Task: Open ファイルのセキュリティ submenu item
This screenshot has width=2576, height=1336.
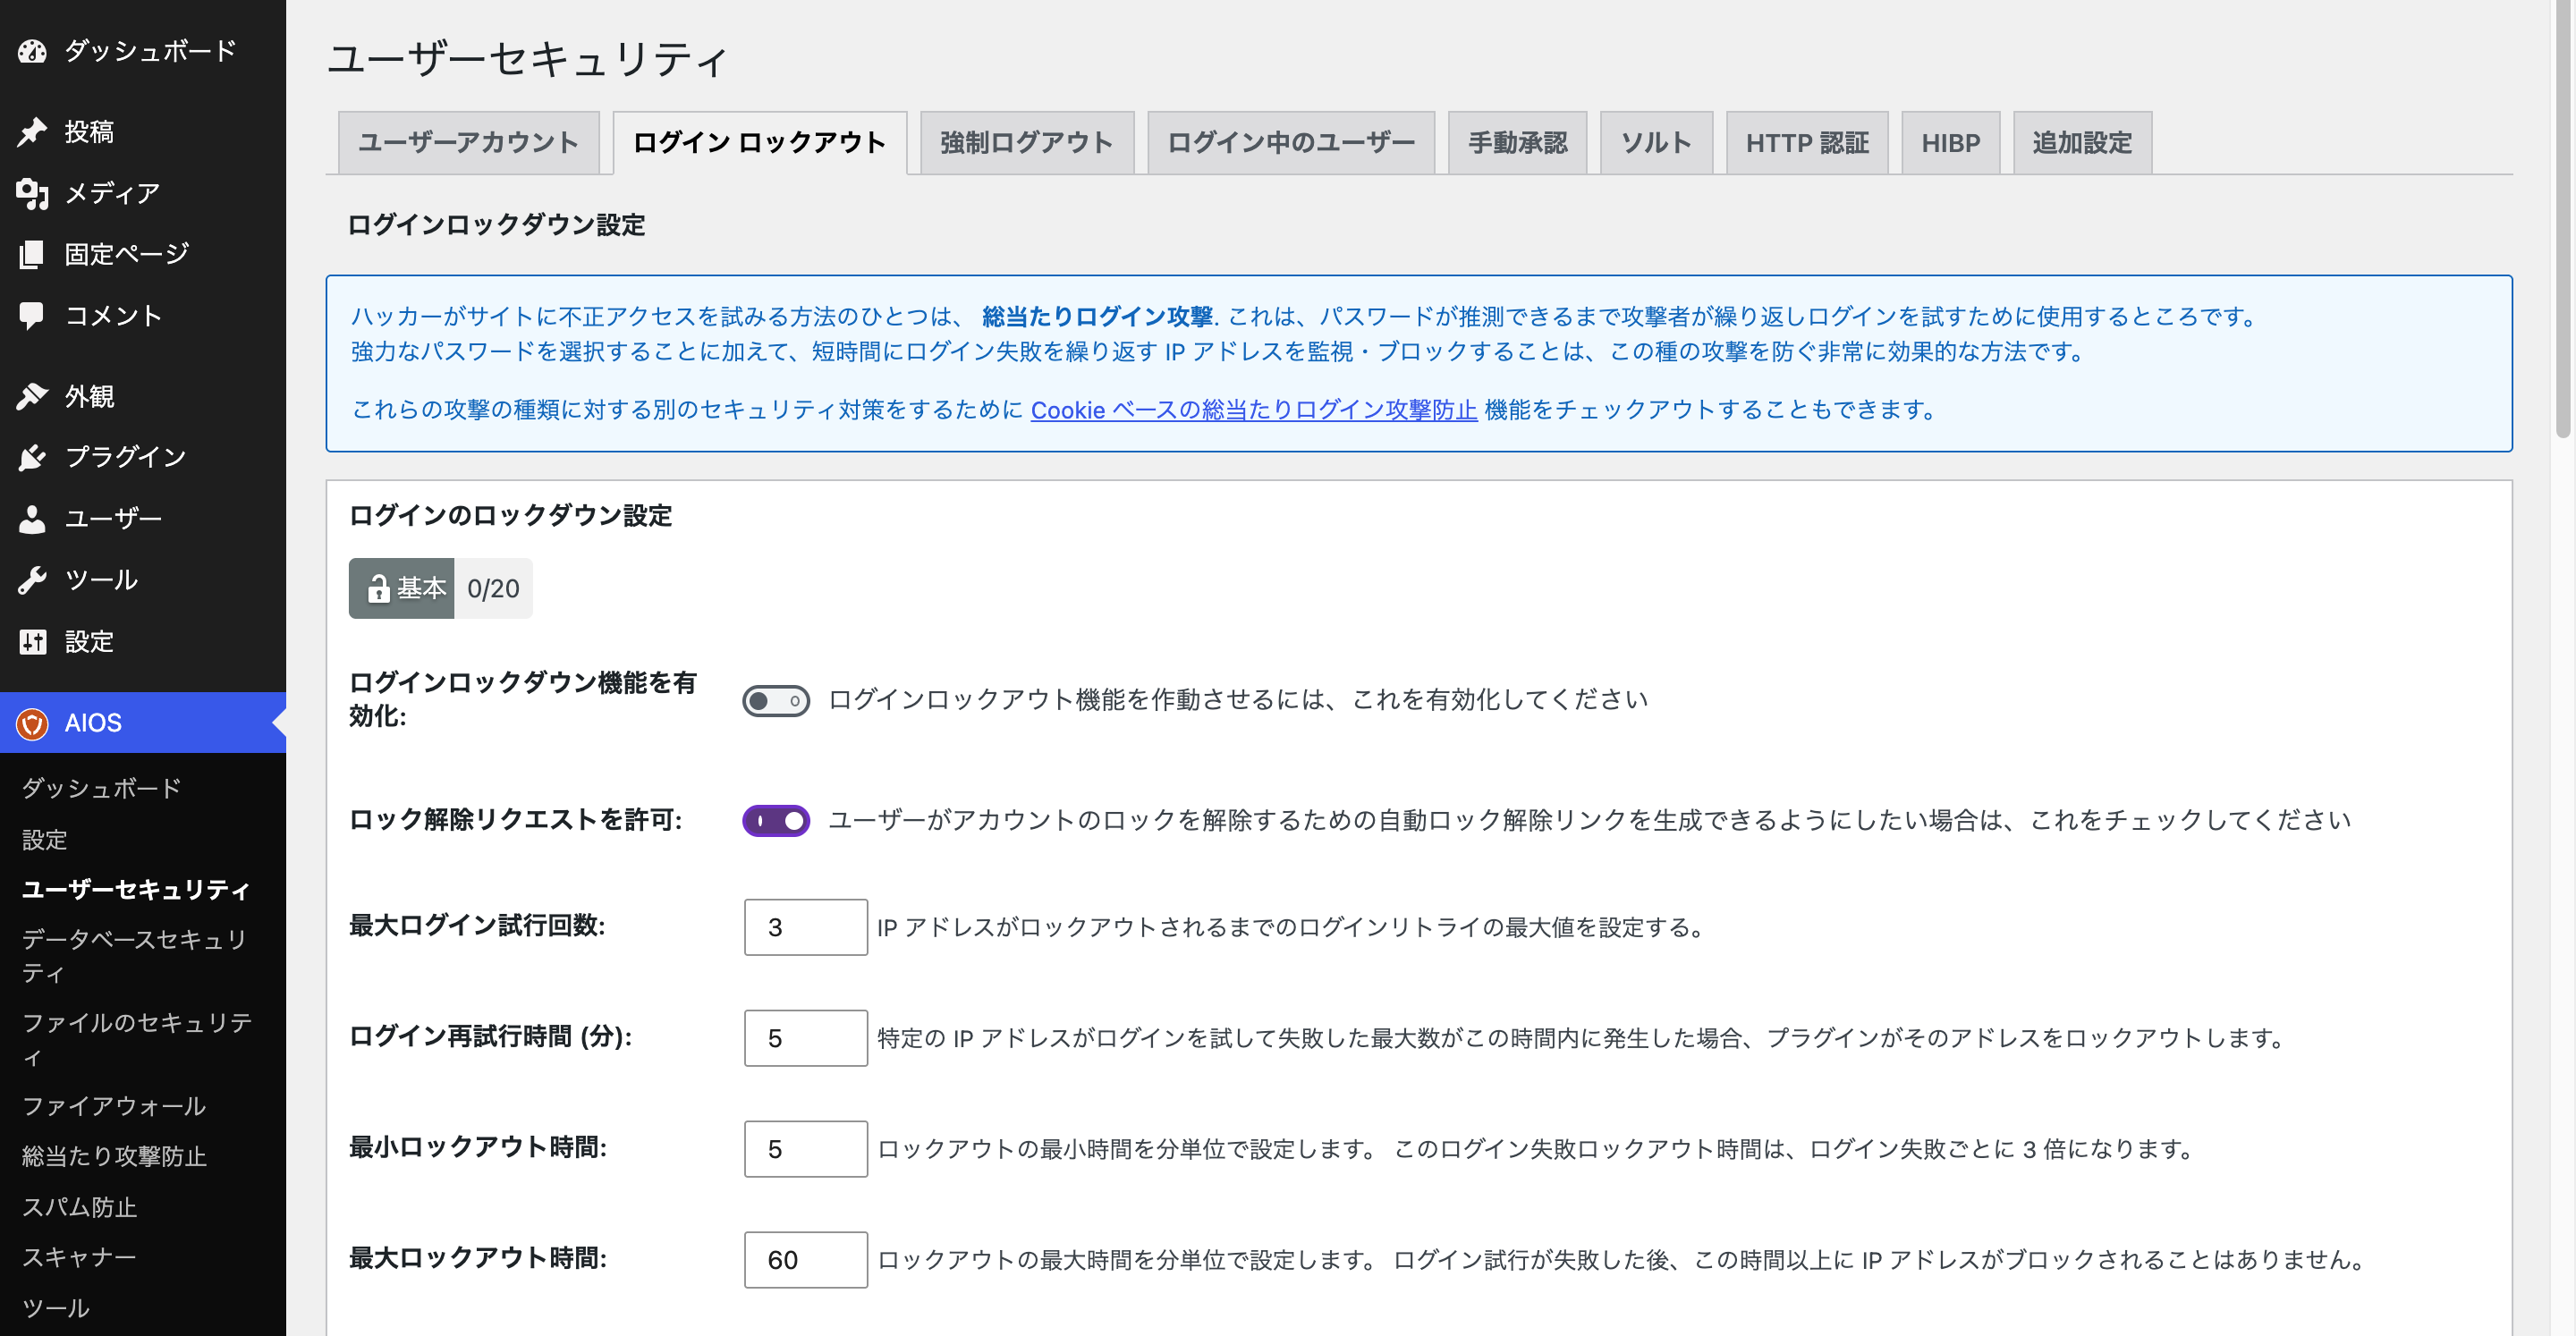Action: click(136, 1039)
